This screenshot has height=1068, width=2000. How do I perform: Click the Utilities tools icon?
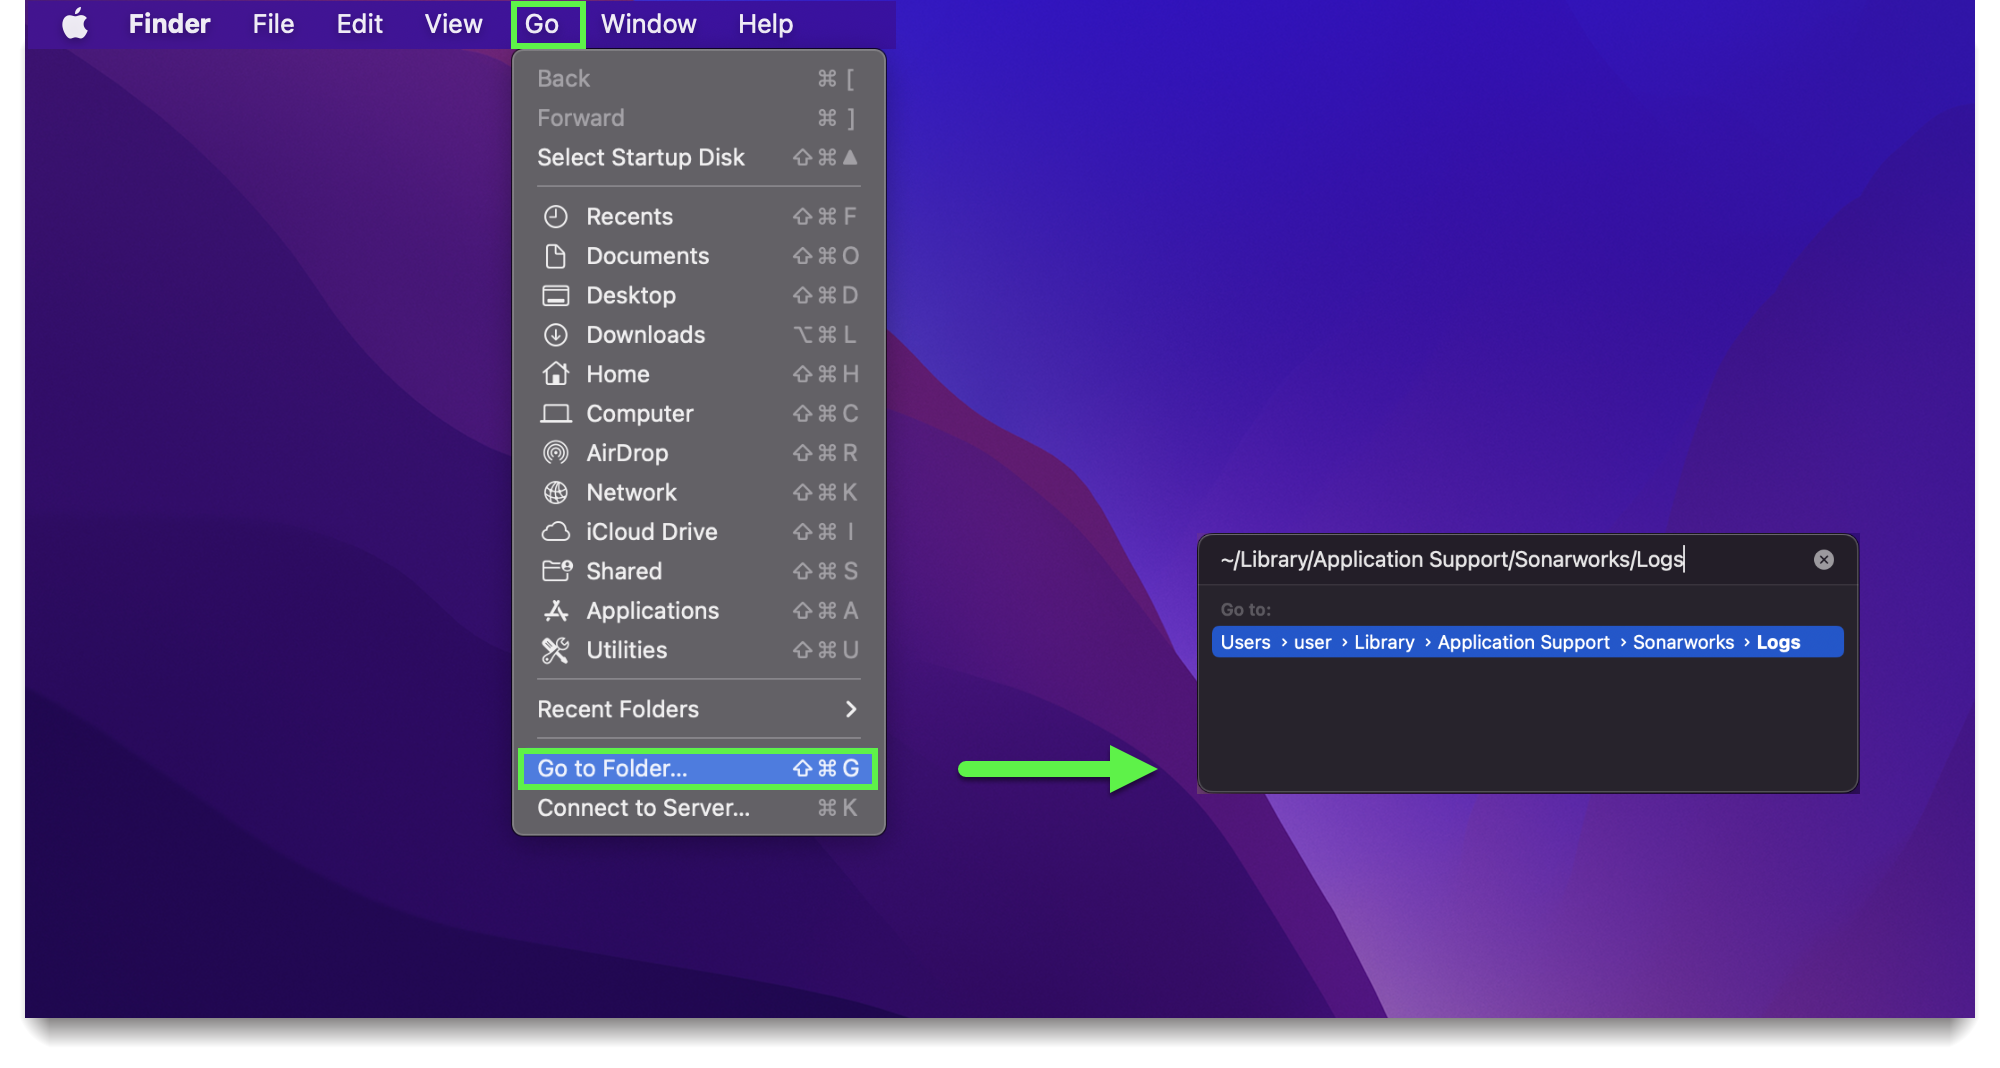(x=556, y=650)
